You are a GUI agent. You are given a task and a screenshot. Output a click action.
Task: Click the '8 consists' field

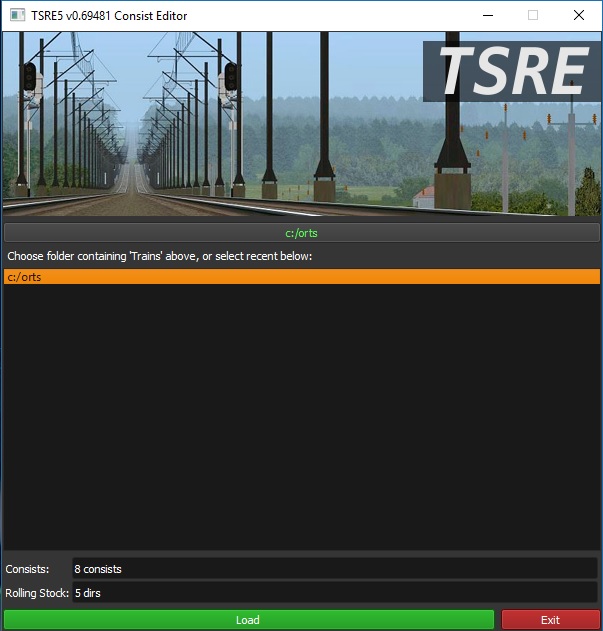coord(334,569)
